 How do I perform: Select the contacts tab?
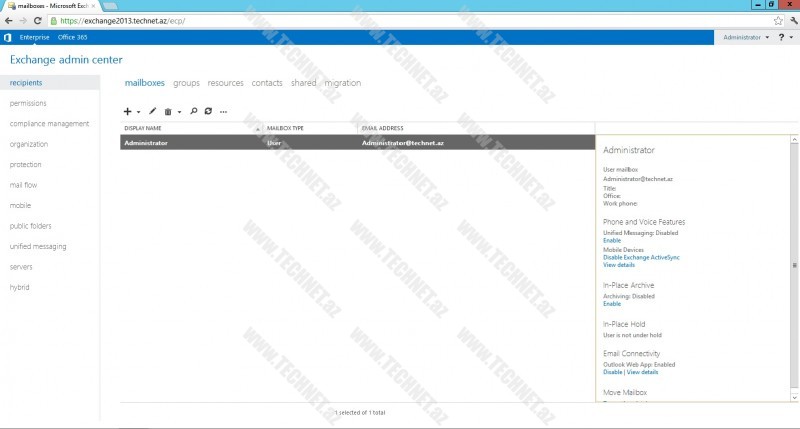point(267,83)
